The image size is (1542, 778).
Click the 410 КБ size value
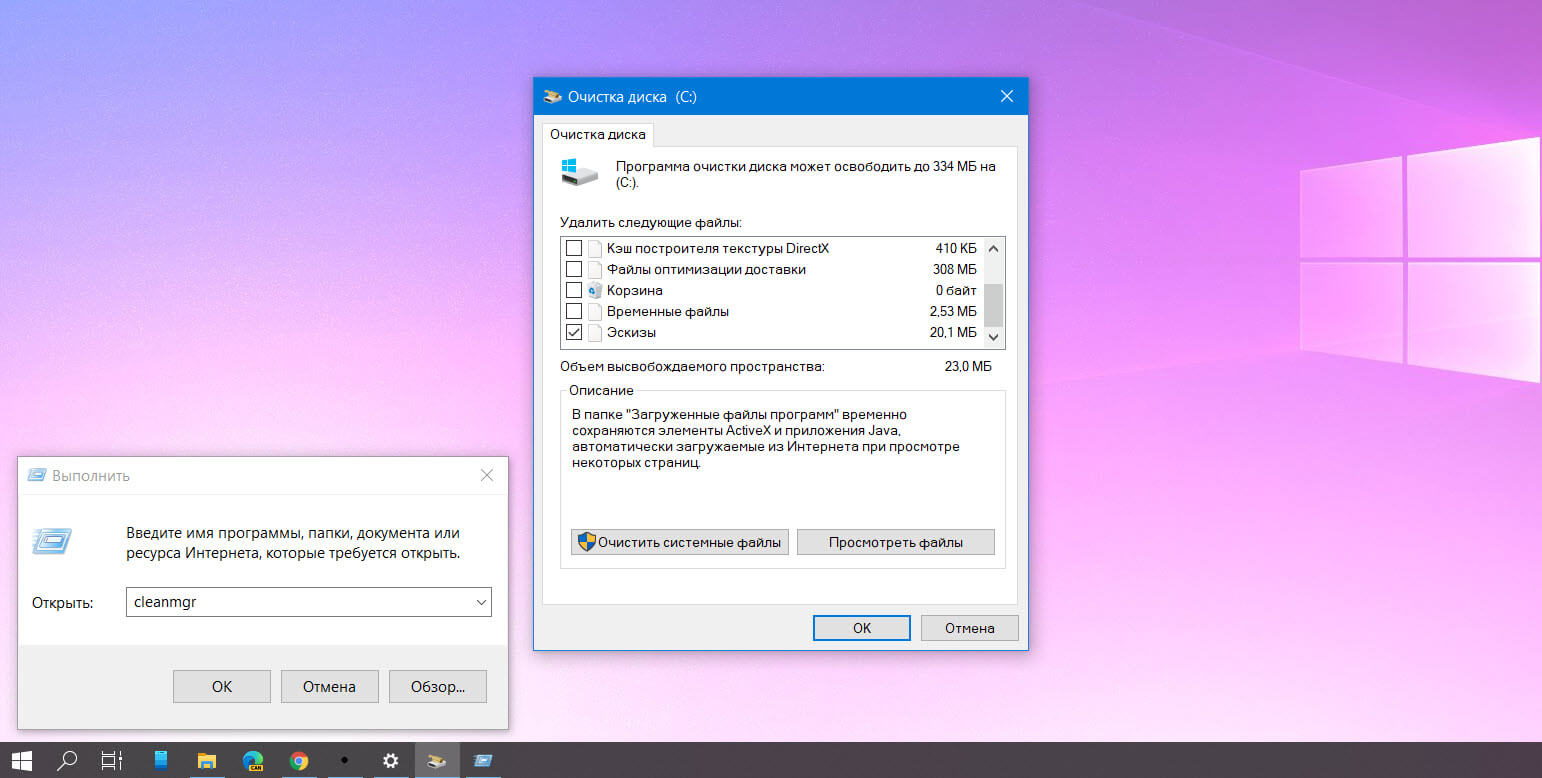pyautogui.click(x=956, y=248)
